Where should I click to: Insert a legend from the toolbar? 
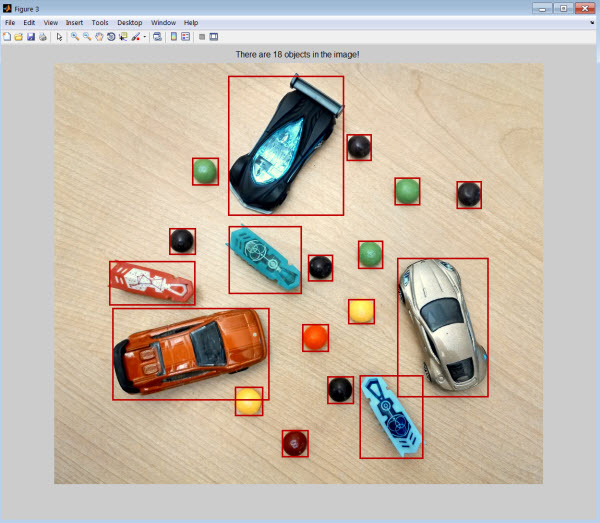186,37
